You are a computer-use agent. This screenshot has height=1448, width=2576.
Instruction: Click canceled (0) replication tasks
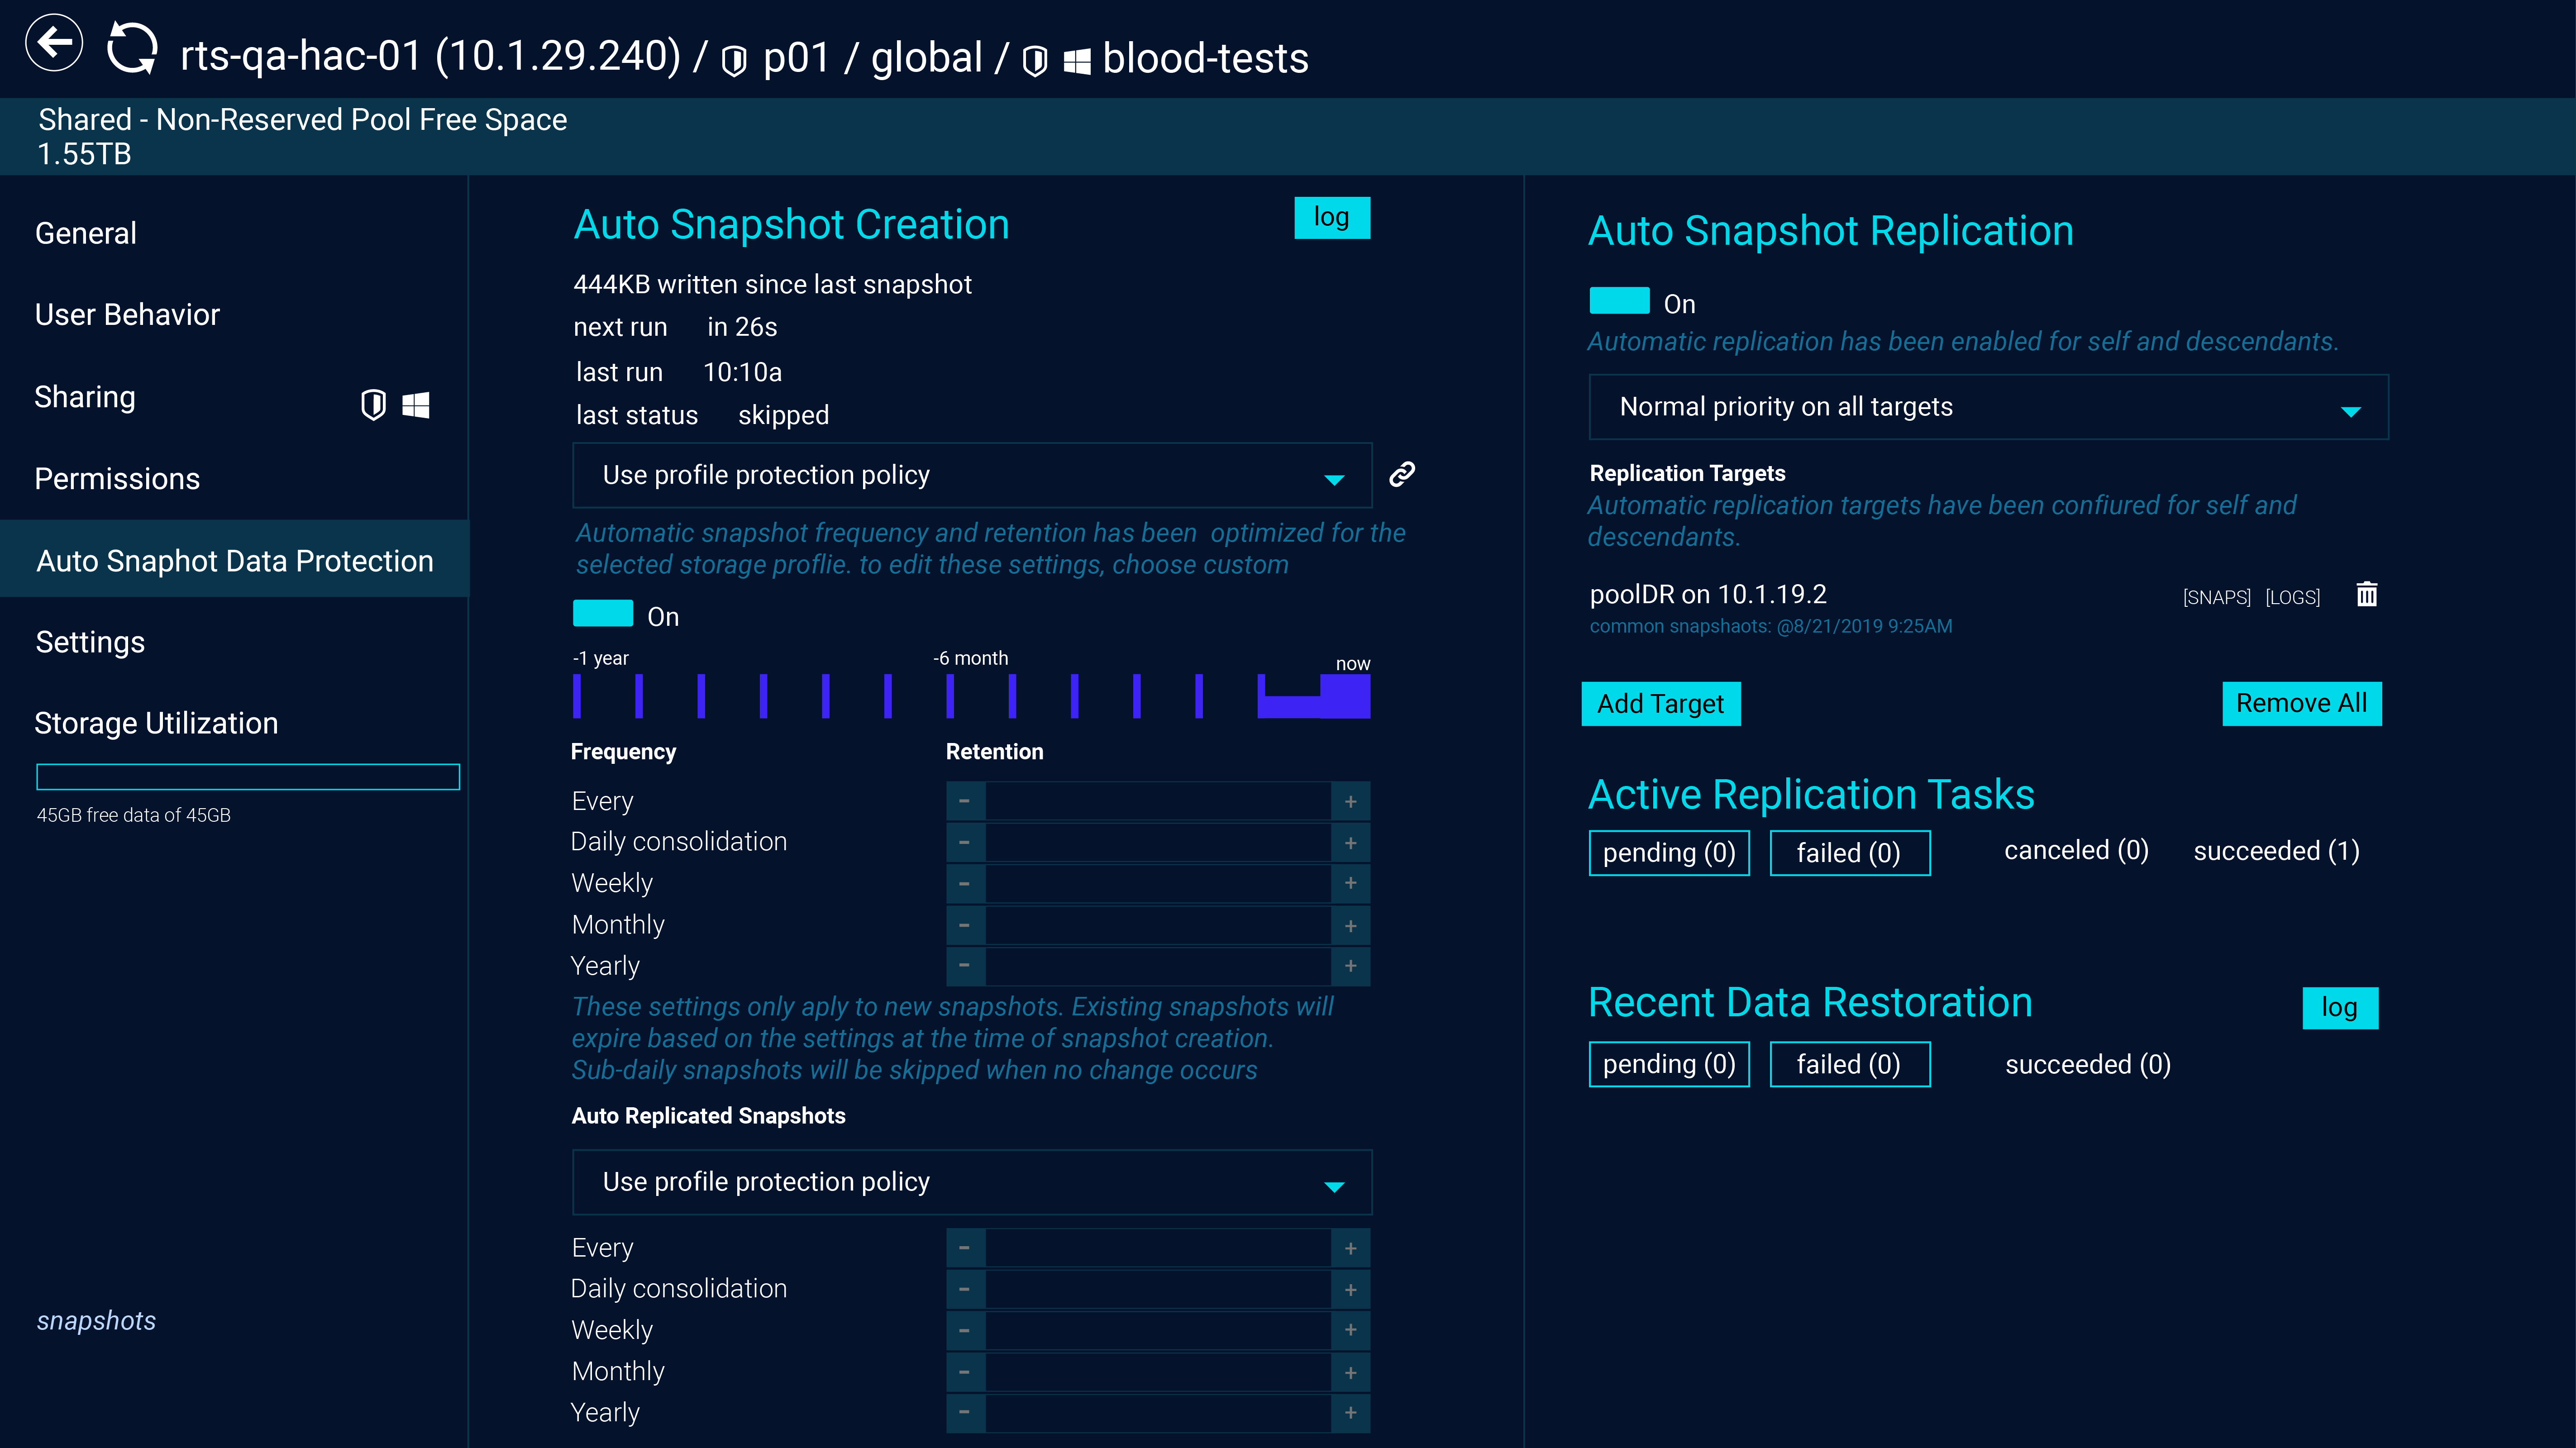[2076, 851]
